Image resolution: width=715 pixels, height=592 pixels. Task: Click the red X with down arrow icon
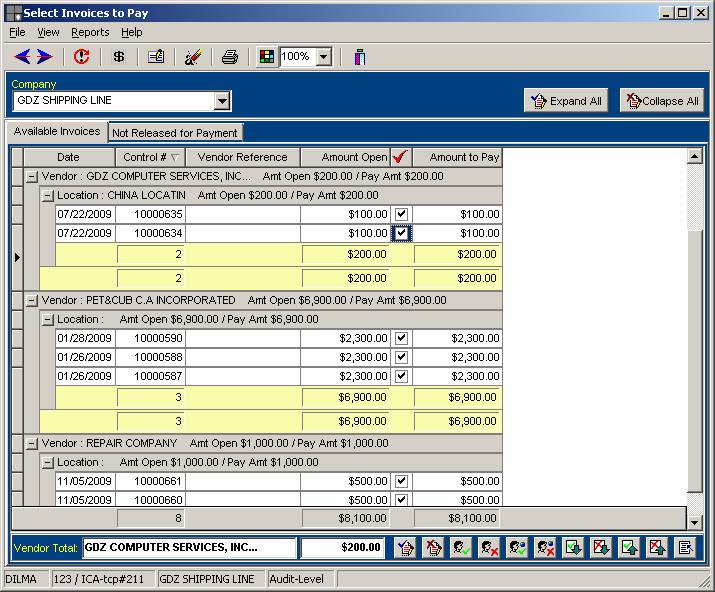point(601,547)
